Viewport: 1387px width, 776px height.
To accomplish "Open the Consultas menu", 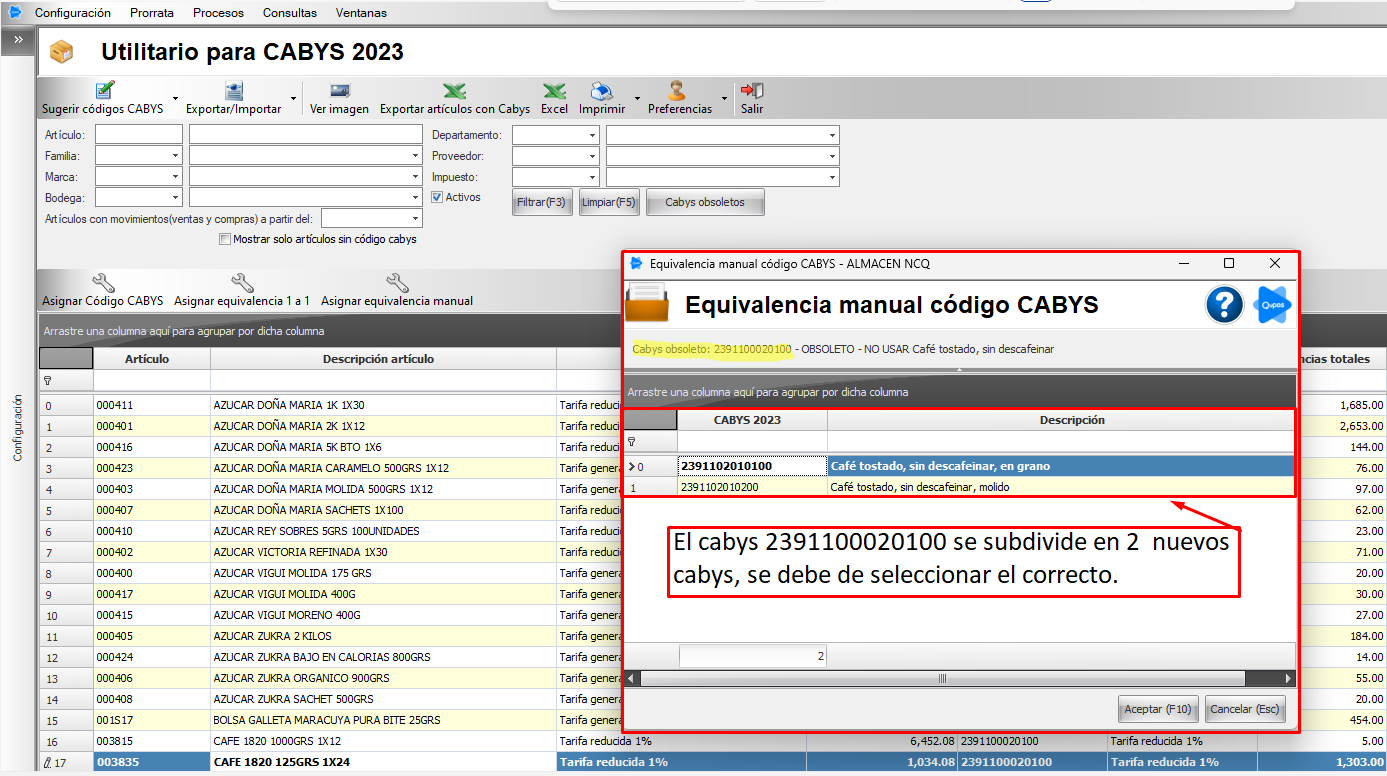I will 290,13.
